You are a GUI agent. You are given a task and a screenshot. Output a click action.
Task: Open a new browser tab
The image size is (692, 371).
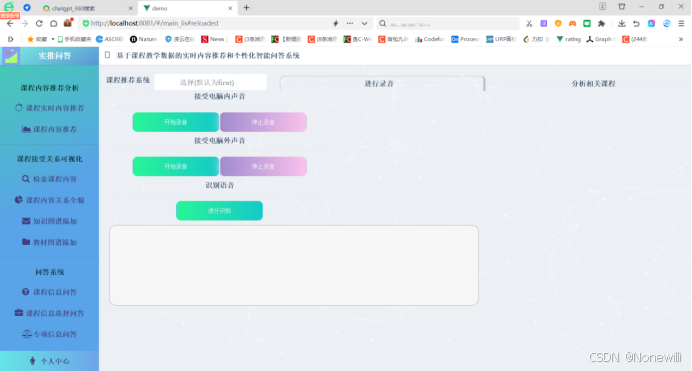246,7
